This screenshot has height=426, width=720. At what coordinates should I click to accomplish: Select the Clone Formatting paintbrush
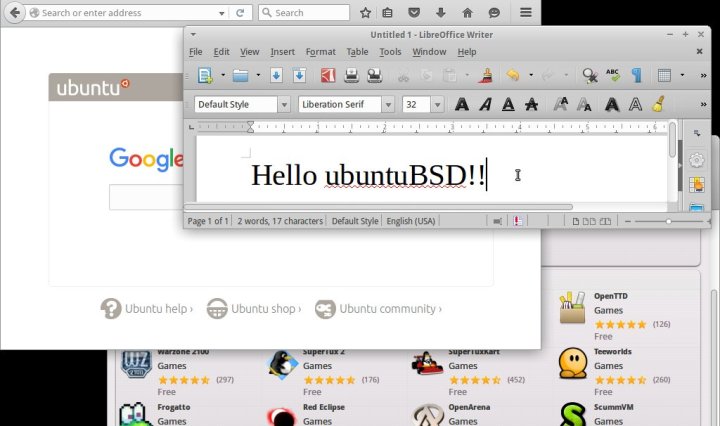[x=485, y=75]
